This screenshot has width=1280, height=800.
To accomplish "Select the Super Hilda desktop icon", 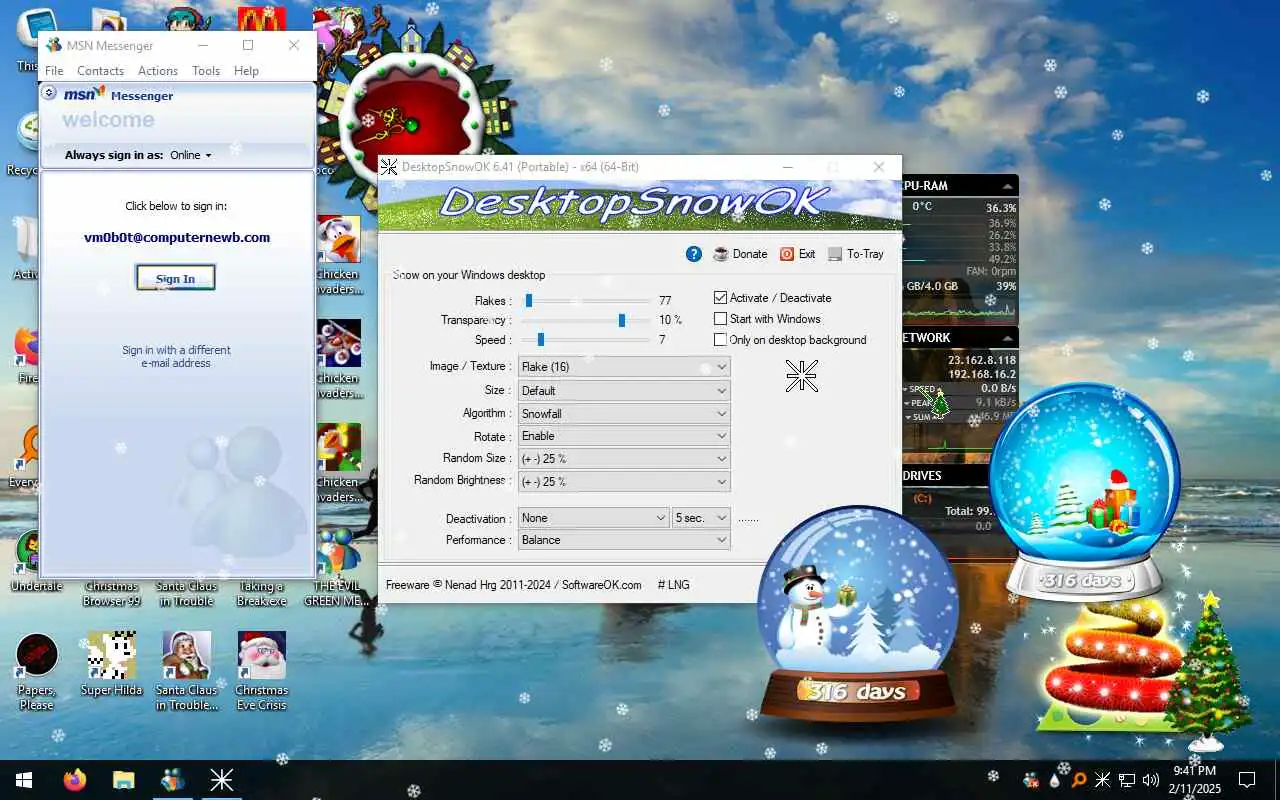I will point(111,665).
